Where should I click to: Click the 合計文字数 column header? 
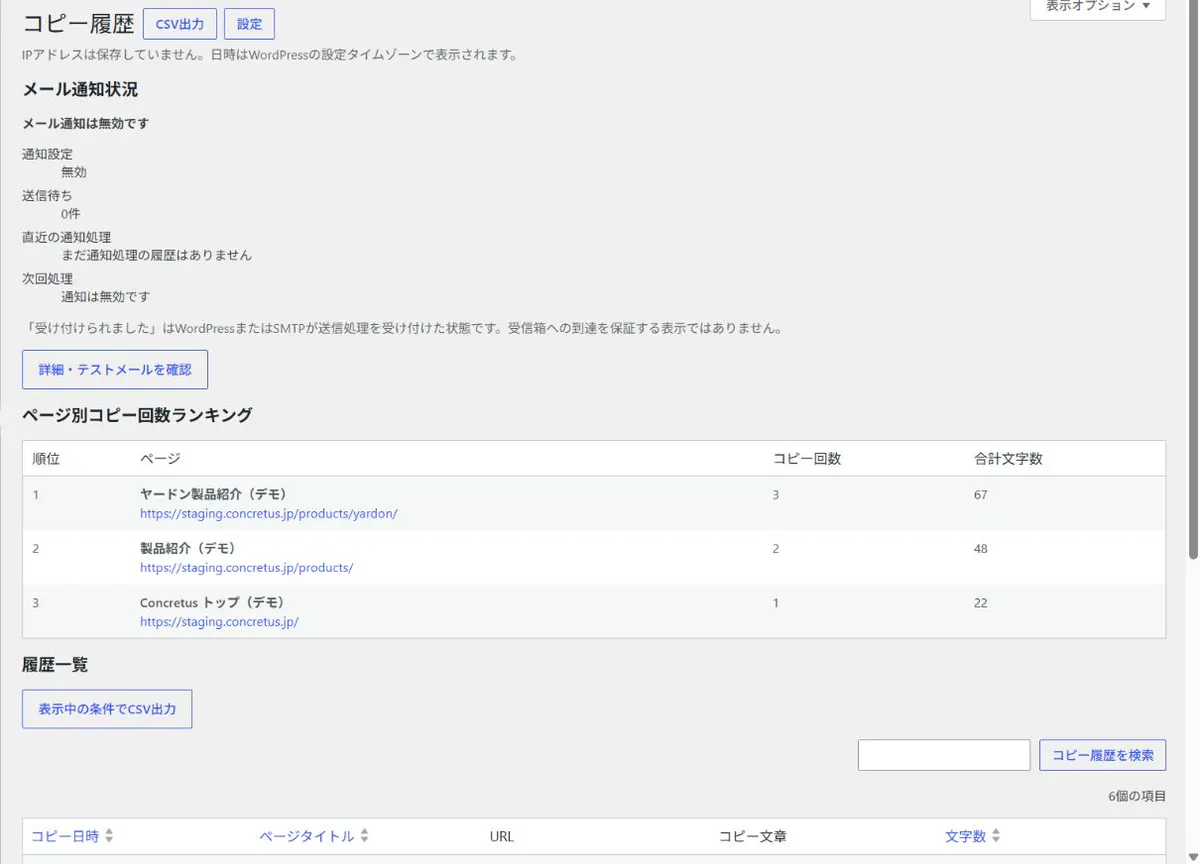1008,458
